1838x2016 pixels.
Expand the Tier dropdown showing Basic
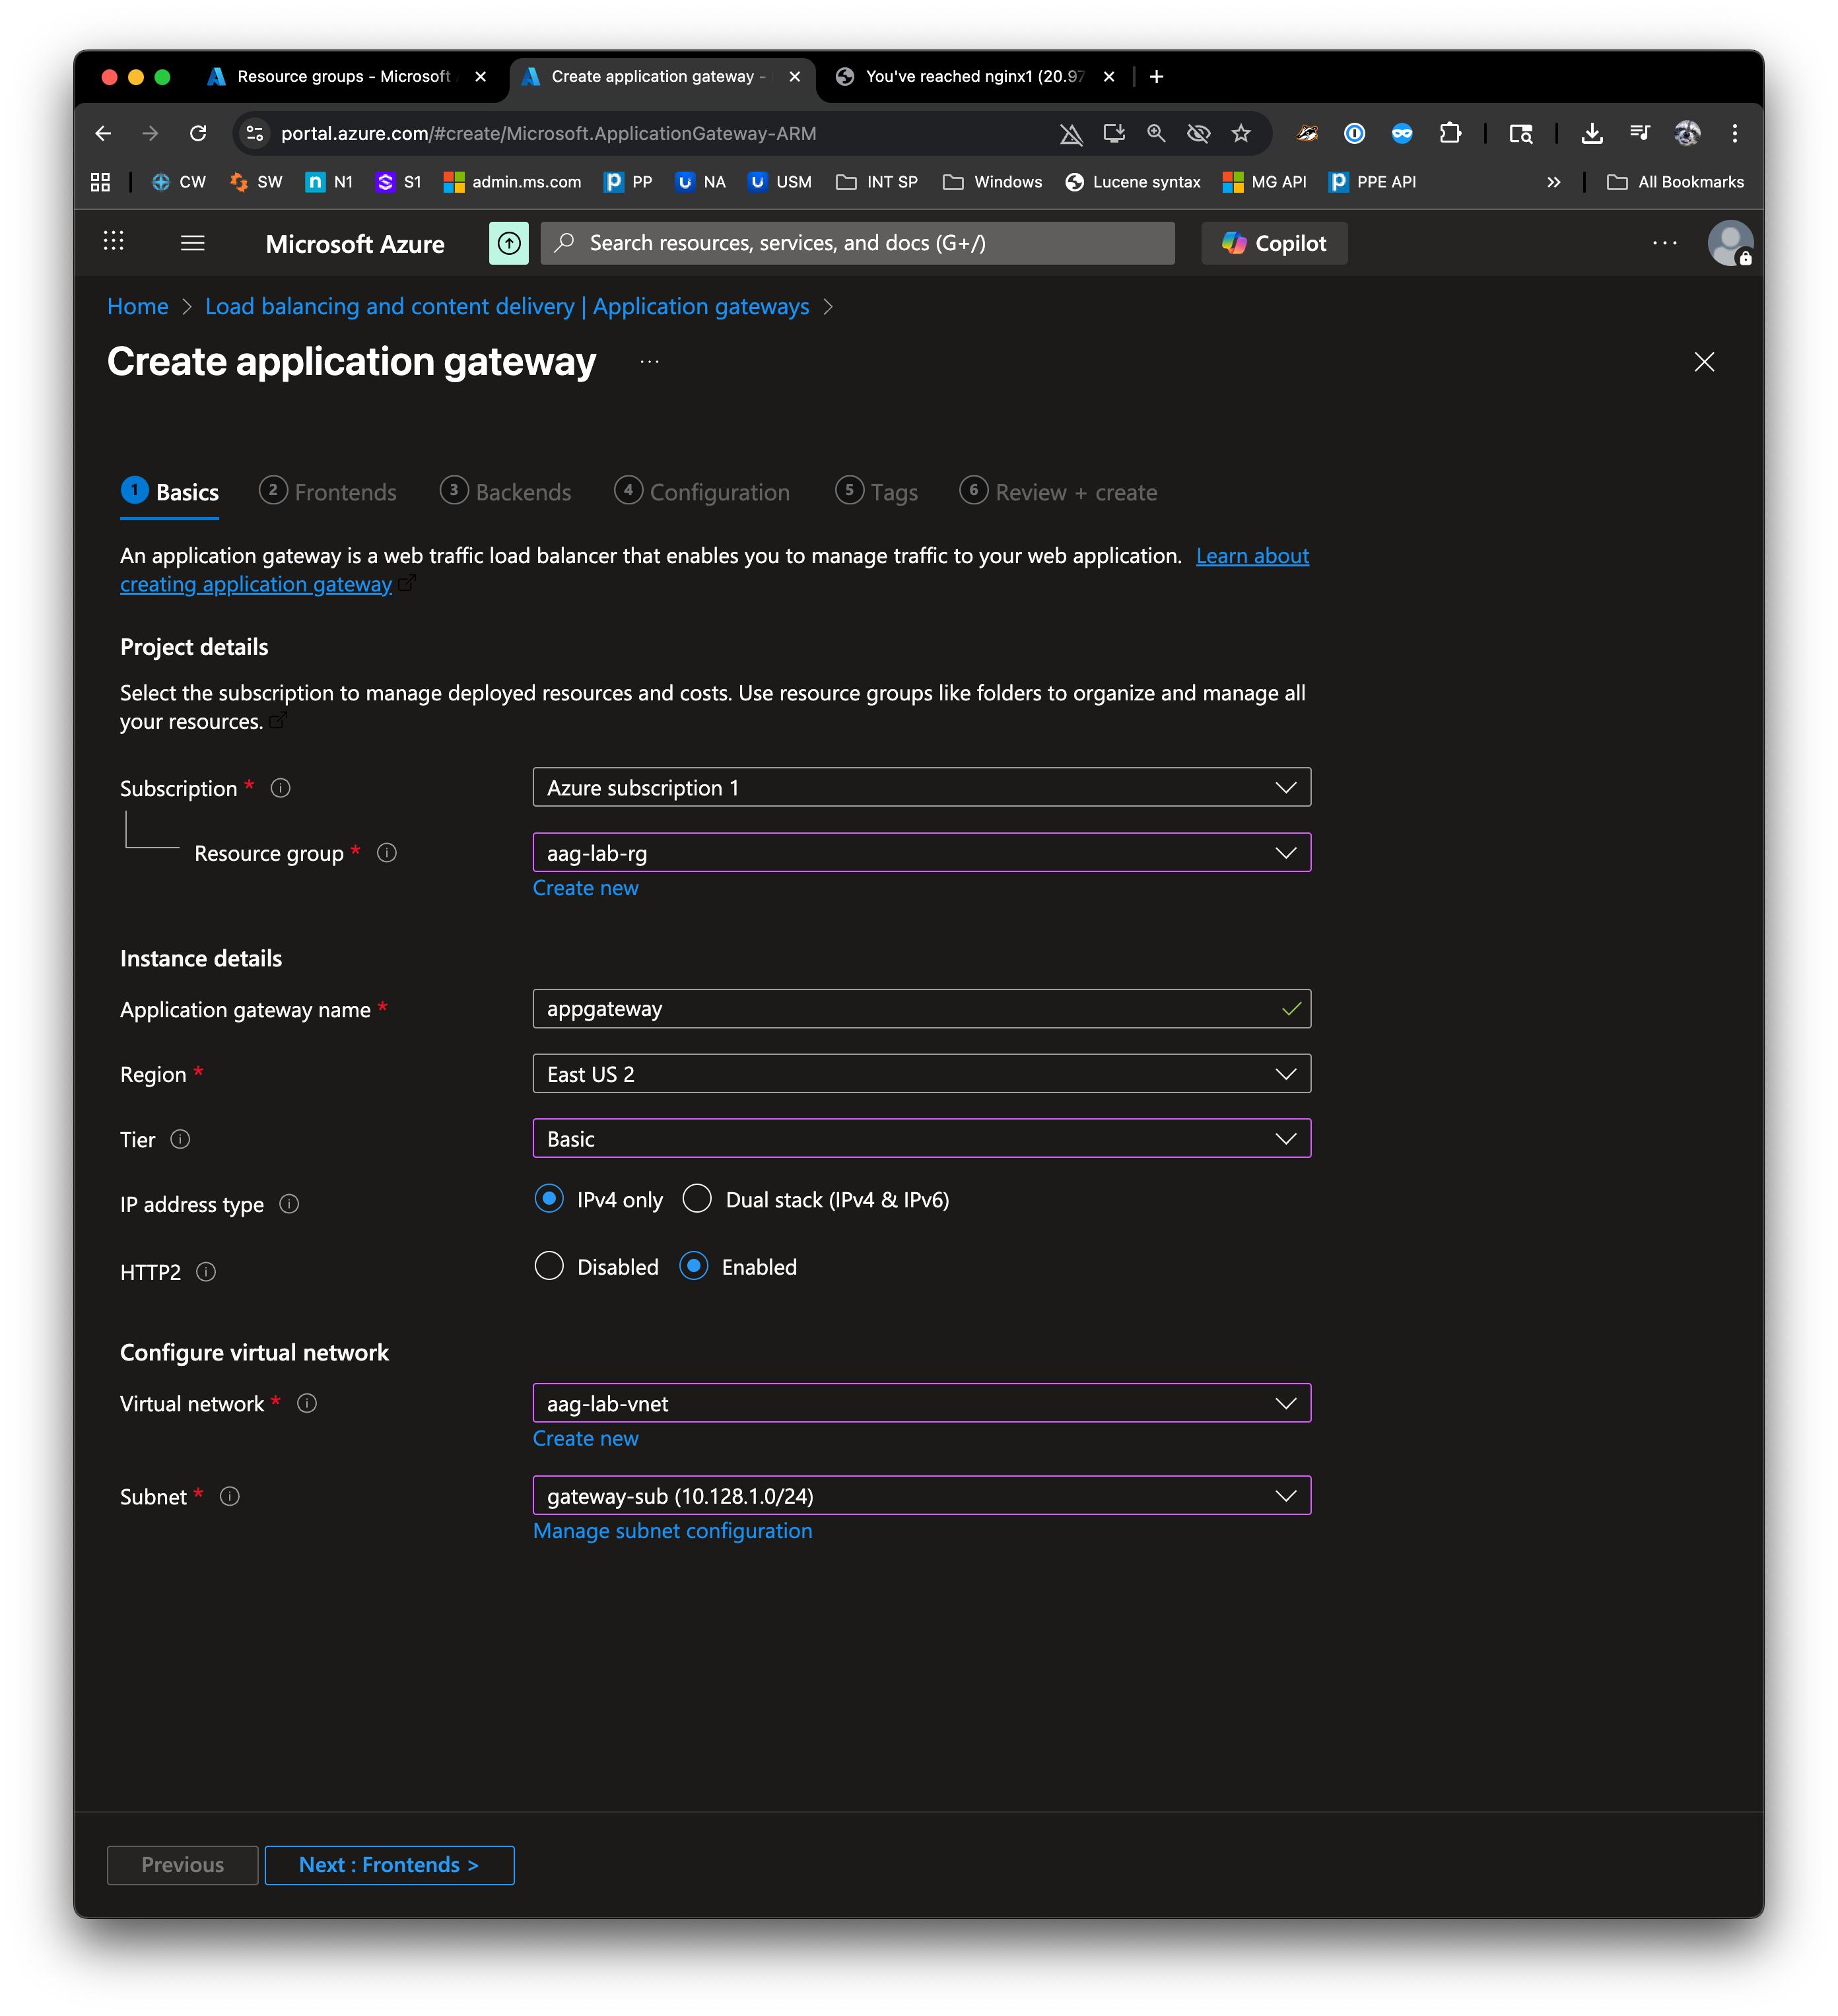click(x=921, y=1139)
